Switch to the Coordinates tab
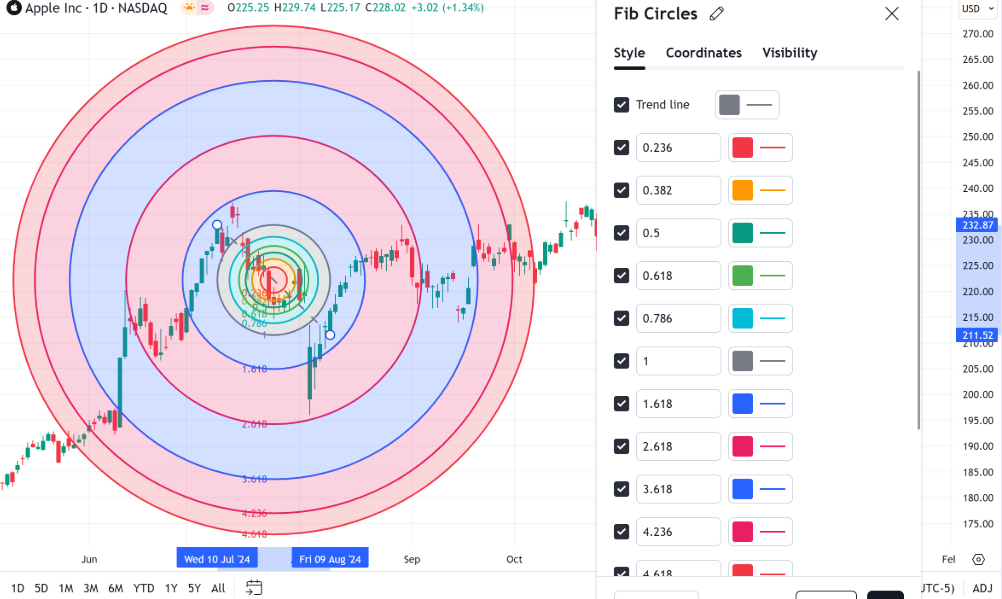This screenshot has width=1002, height=599. pyautogui.click(x=704, y=53)
